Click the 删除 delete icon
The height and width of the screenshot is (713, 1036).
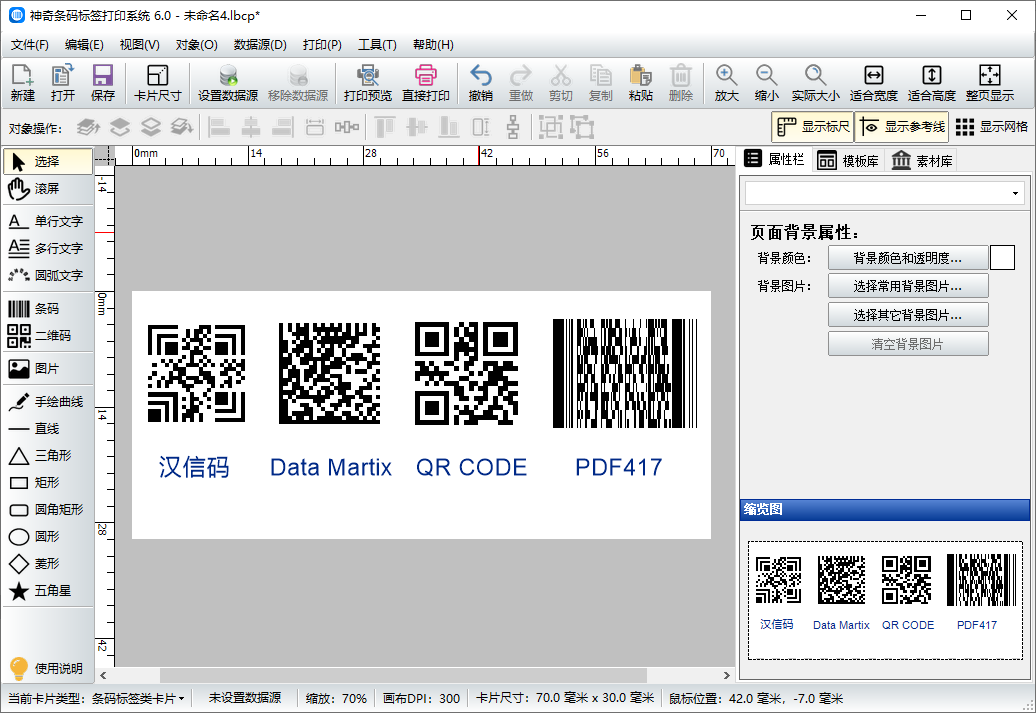681,83
